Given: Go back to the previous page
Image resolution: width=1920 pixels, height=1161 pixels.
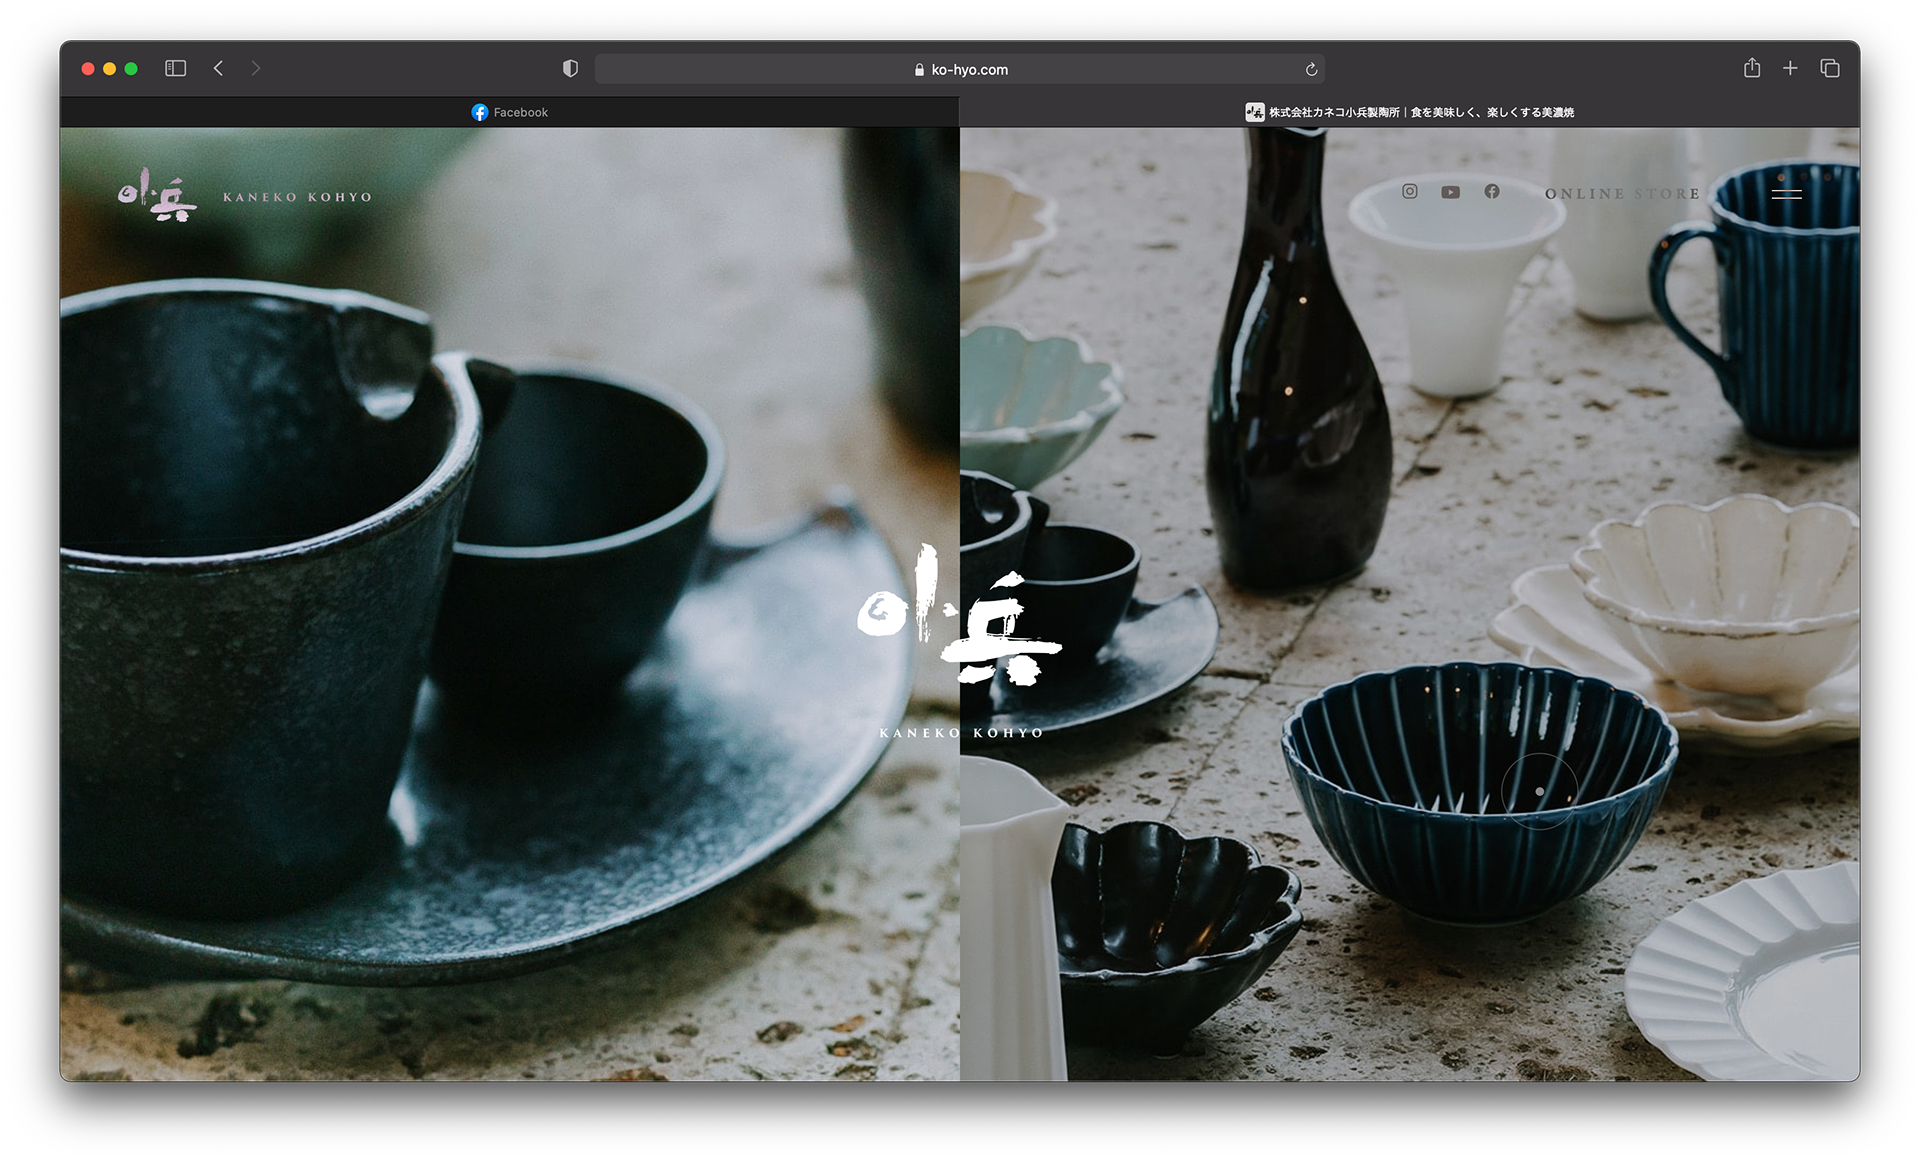Looking at the screenshot, I should [218, 68].
